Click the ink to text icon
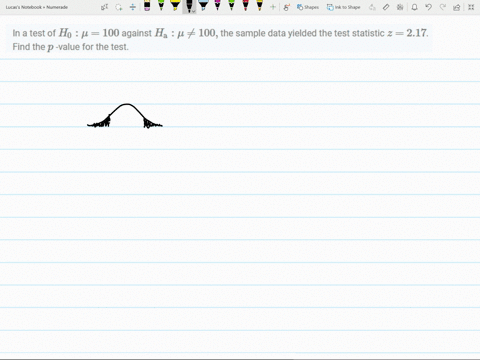Viewport: 480px width, 360px height. click(372, 7)
